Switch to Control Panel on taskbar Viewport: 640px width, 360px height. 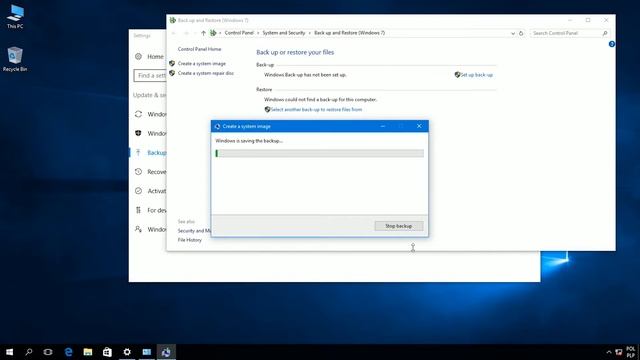[147, 352]
